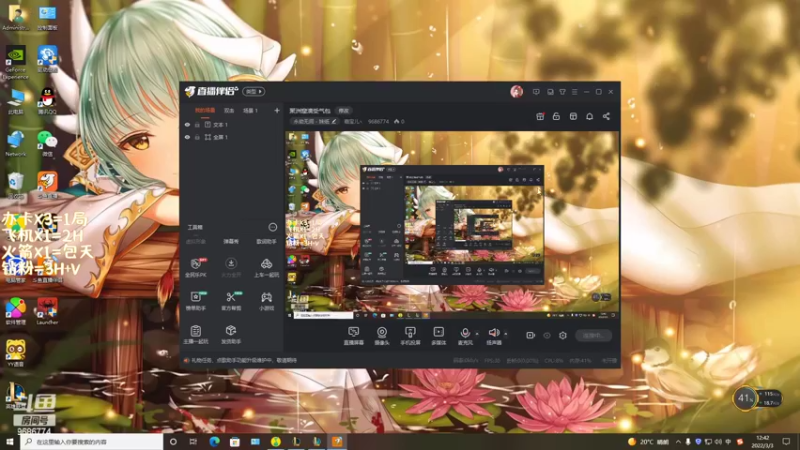Open the Network desktop icon
The height and width of the screenshot is (450, 800).
(x=16, y=143)
